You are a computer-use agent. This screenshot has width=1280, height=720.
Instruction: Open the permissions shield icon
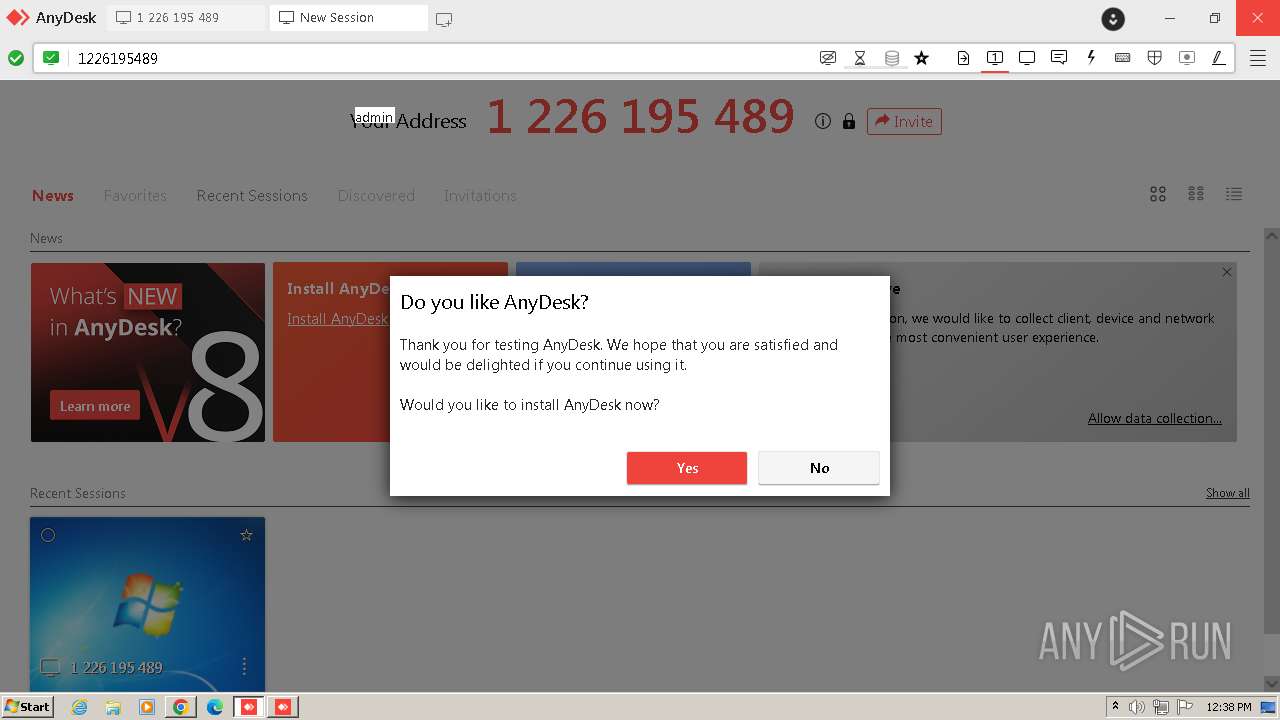point(1155,58)
